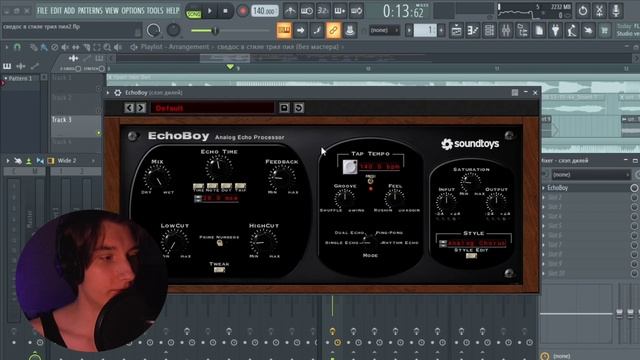640x360 pixels.
Task: Stop playback with the stop button
Action: (x=225, y=11)
